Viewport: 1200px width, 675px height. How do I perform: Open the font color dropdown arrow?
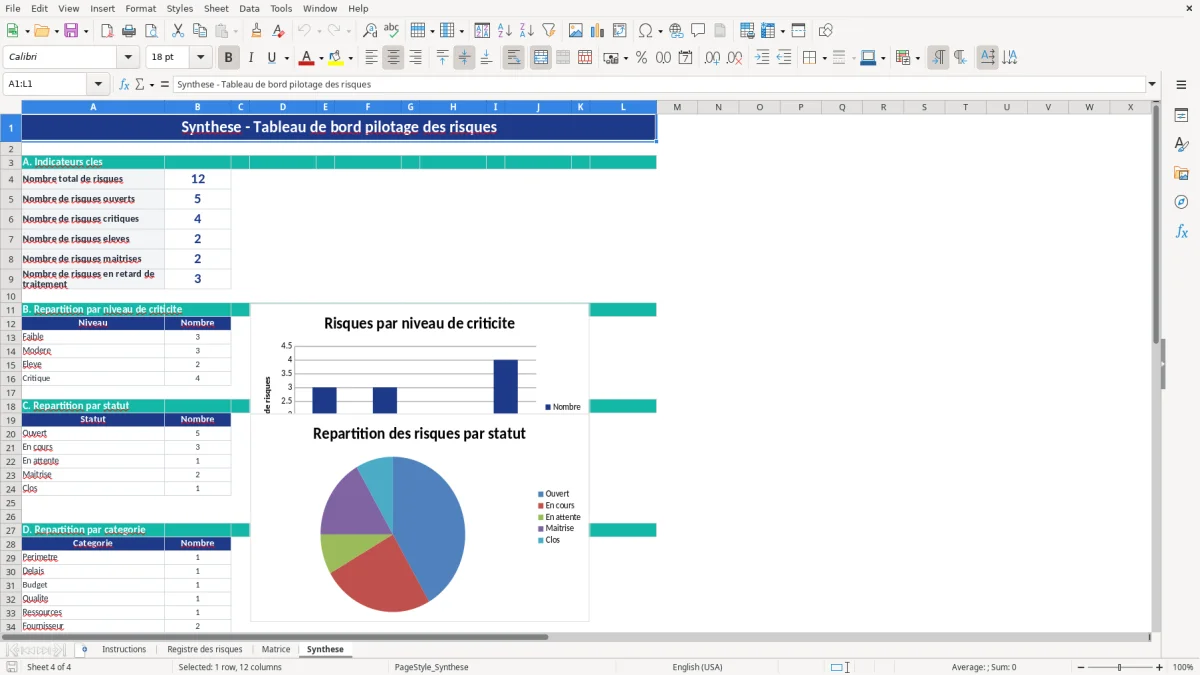[x=320, y=58]
